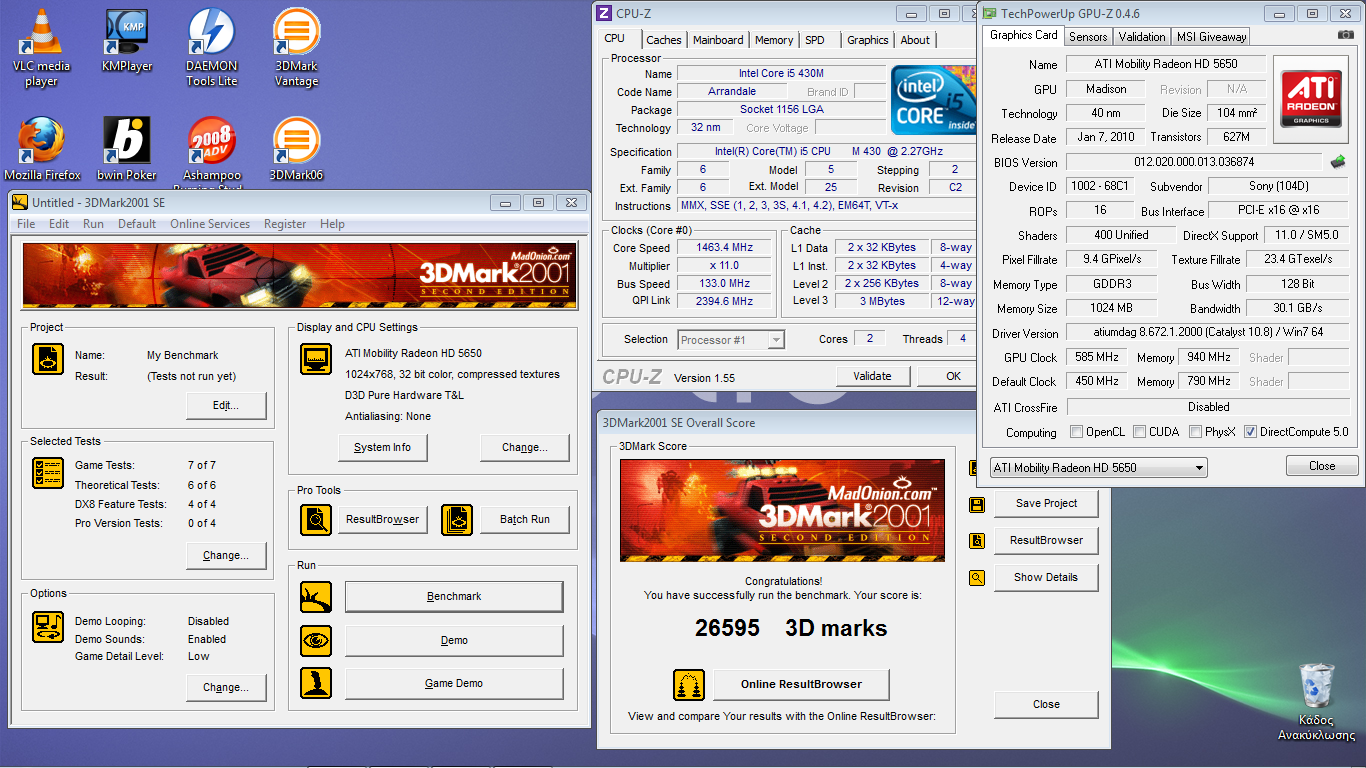1366x768 pixels.
Task: Launch 3DMark06 desktop shortcut
Action: (296, 149)
